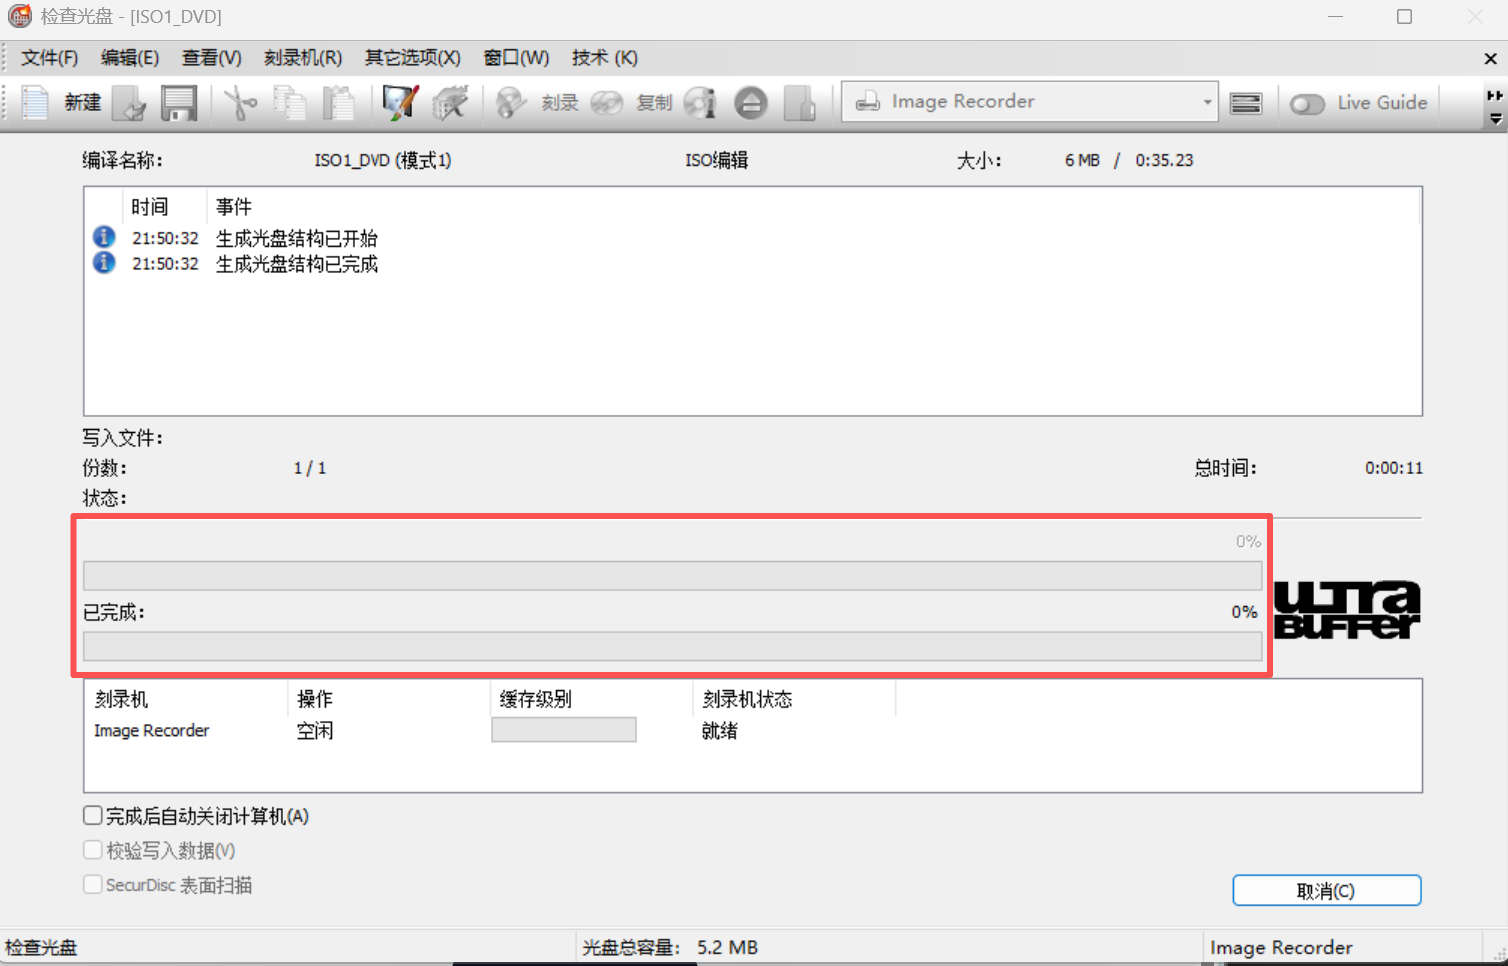Switch the Live Guide toggle on
Image resolution: width=1508 pixels, height=966 pixels.
coord(1307,103)
